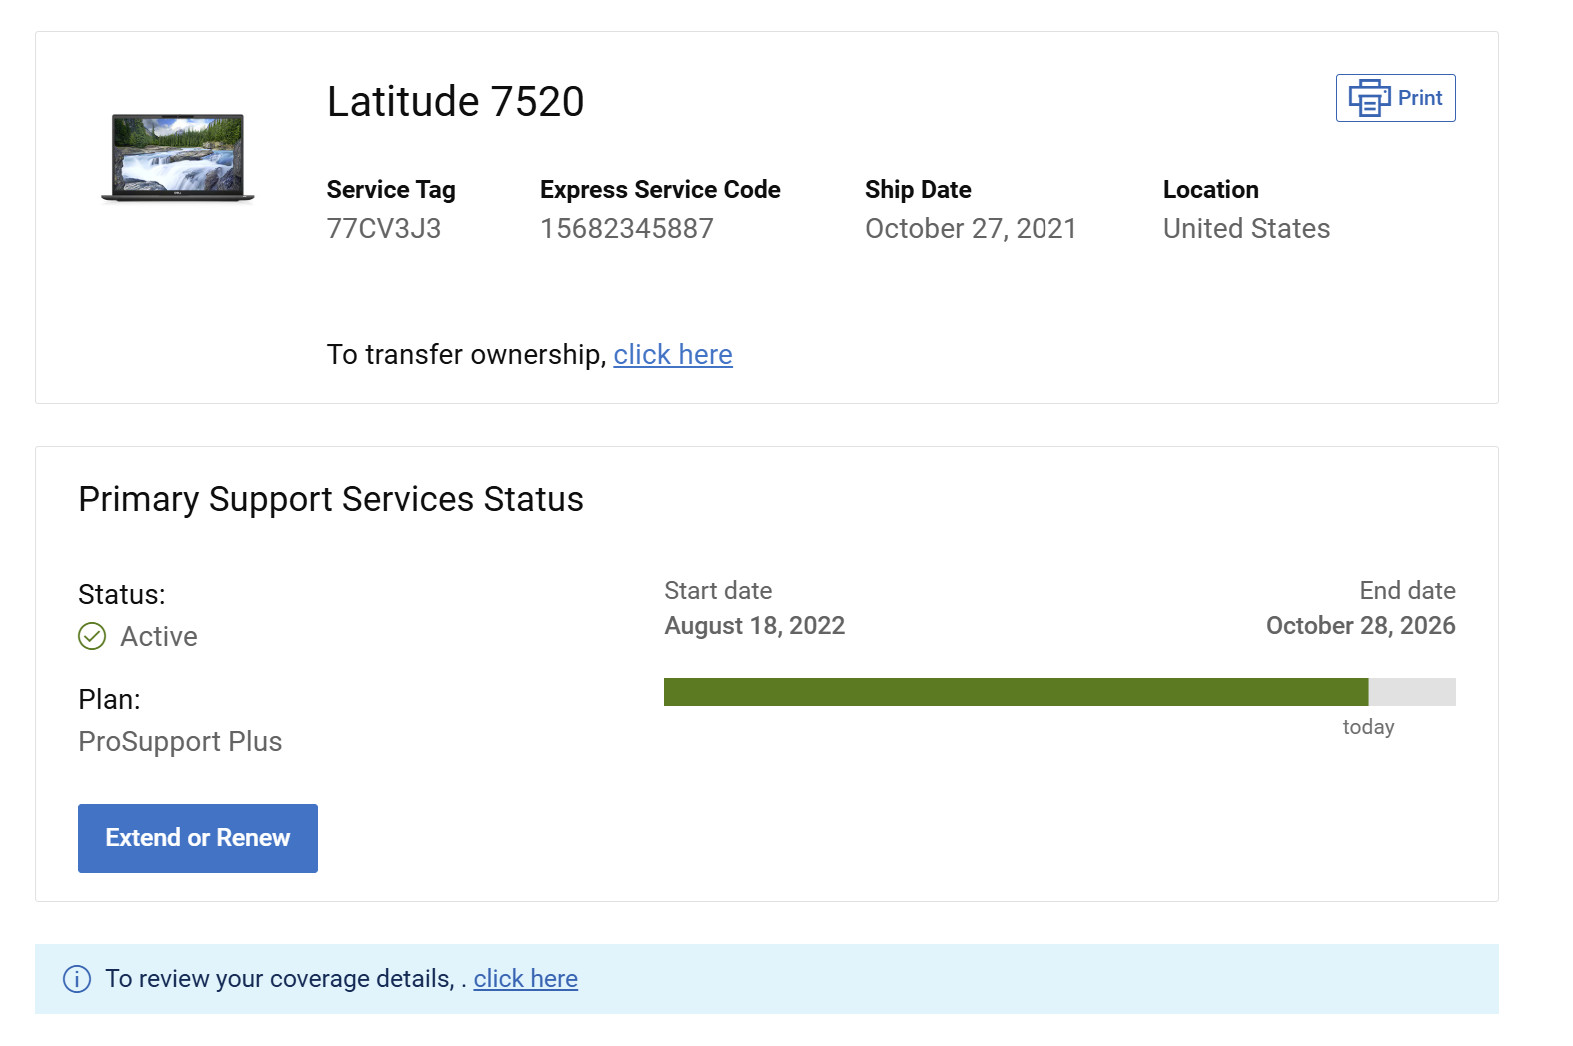Click the Latitude 7520 product title
Viewport: 1573px width, 1046px height.
(x=455, y=102)
